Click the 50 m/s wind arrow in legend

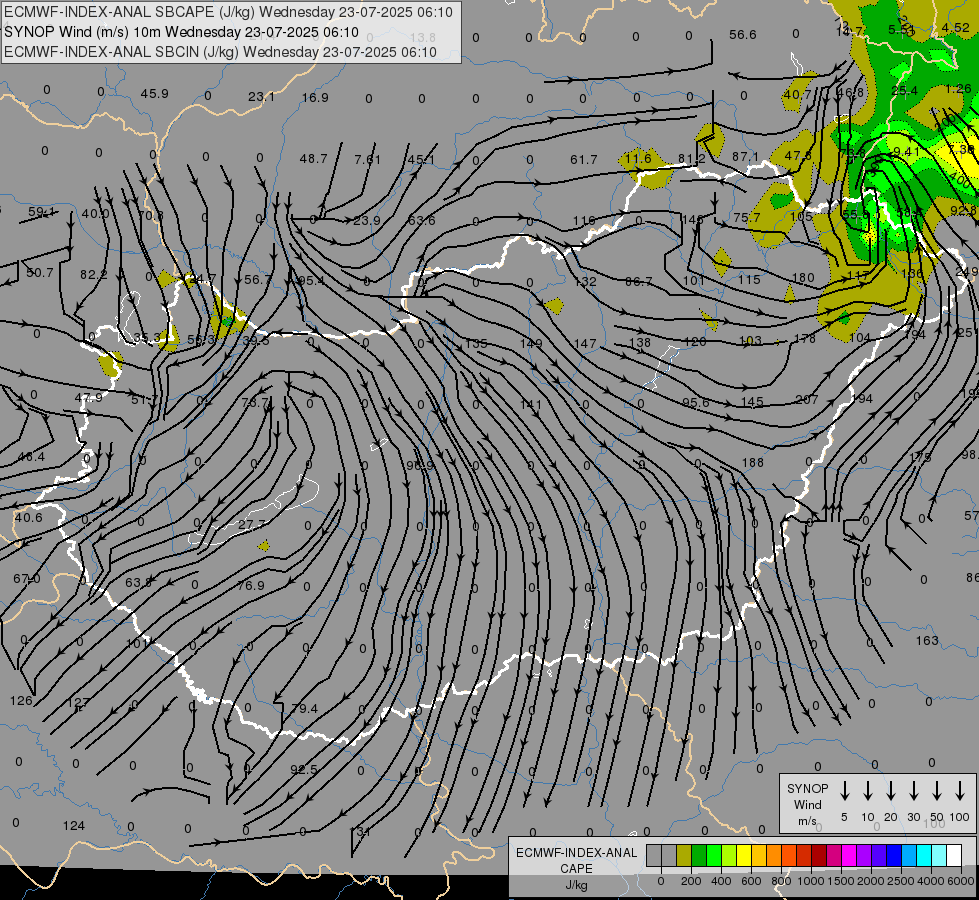pyautogui.click(x=937, y=791)
